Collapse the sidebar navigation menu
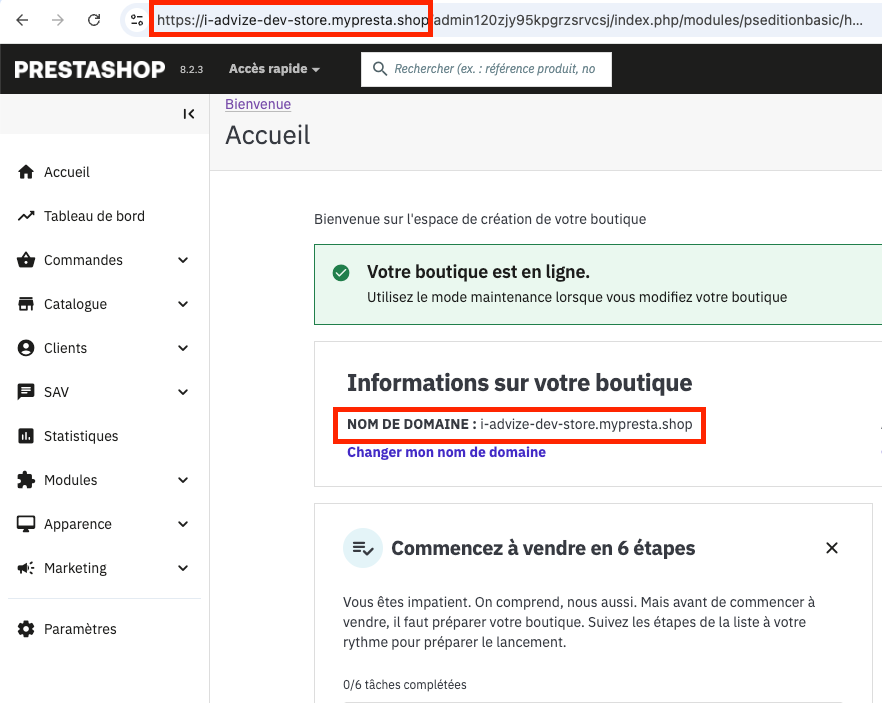 coord(188,114)
